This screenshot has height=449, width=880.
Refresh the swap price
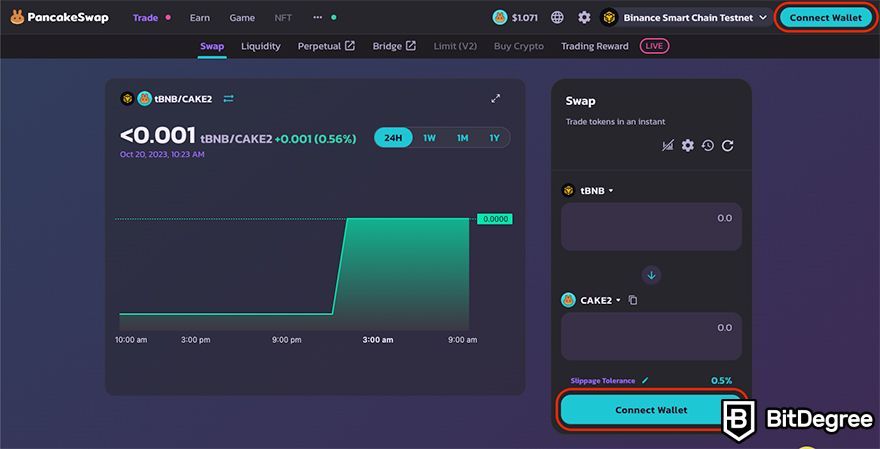[728, 146]
